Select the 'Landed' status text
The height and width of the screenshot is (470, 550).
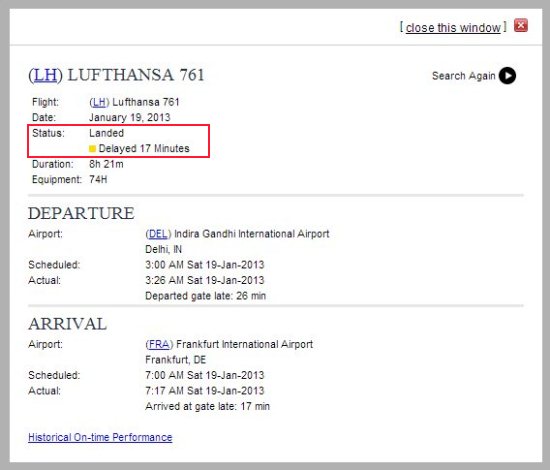[106, 133]
